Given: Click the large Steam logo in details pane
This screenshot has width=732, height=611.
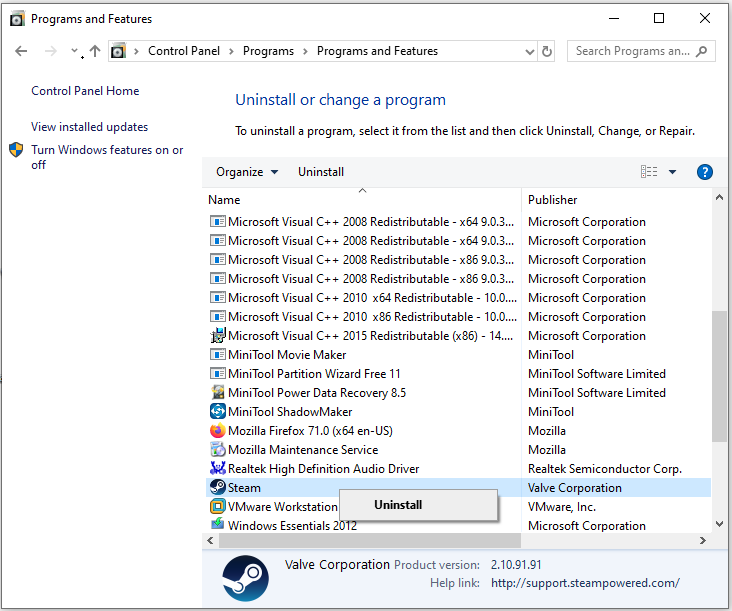Looking at the screenshot, I should point(246,578).
